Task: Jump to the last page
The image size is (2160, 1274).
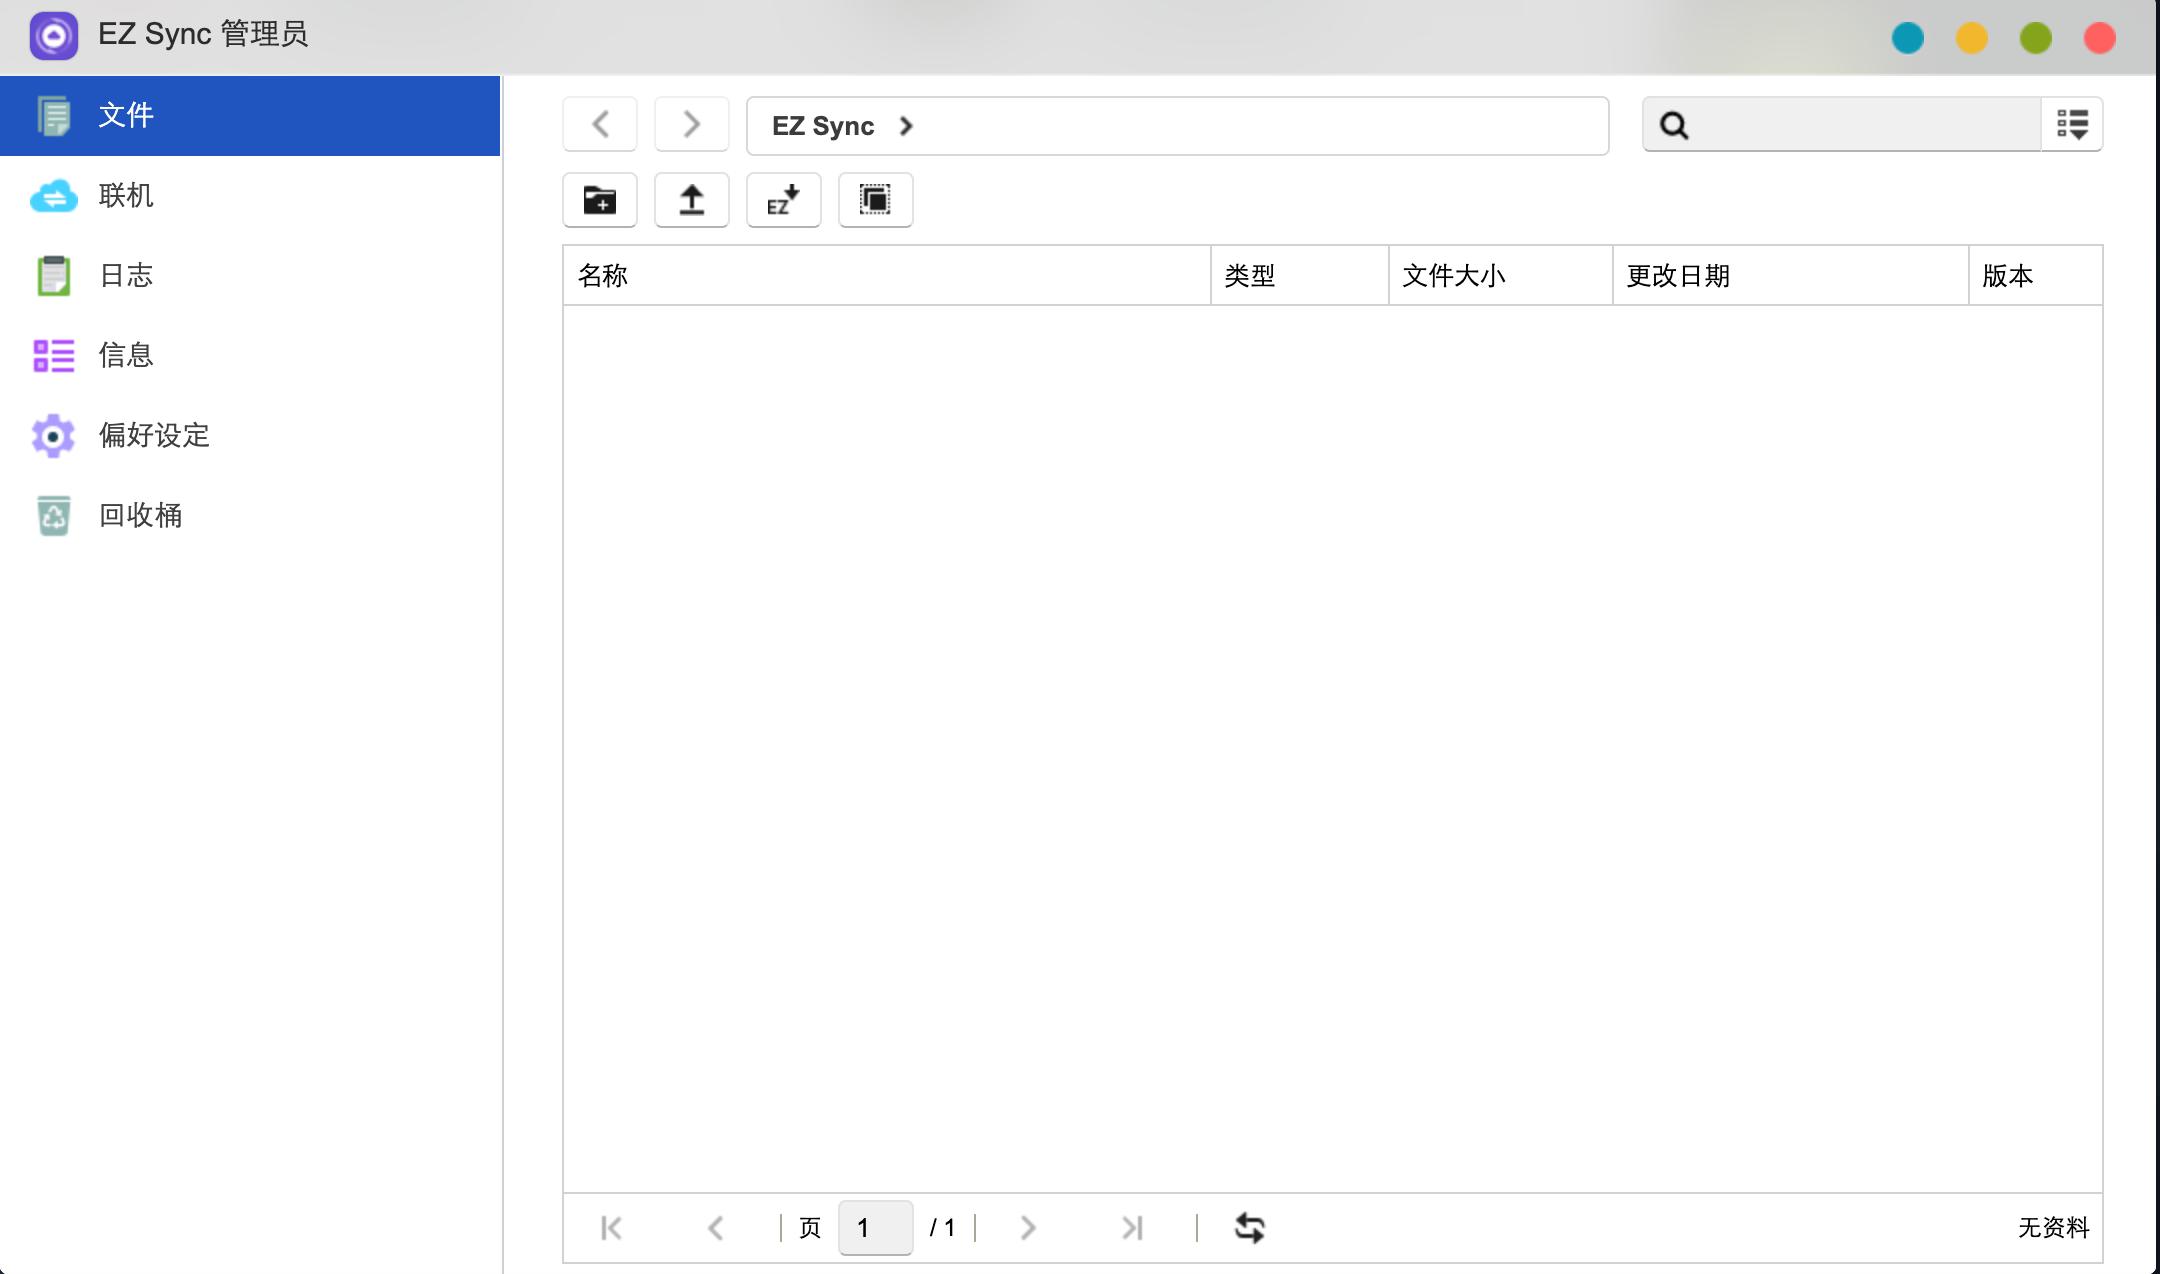Action: [1134, 1227]
